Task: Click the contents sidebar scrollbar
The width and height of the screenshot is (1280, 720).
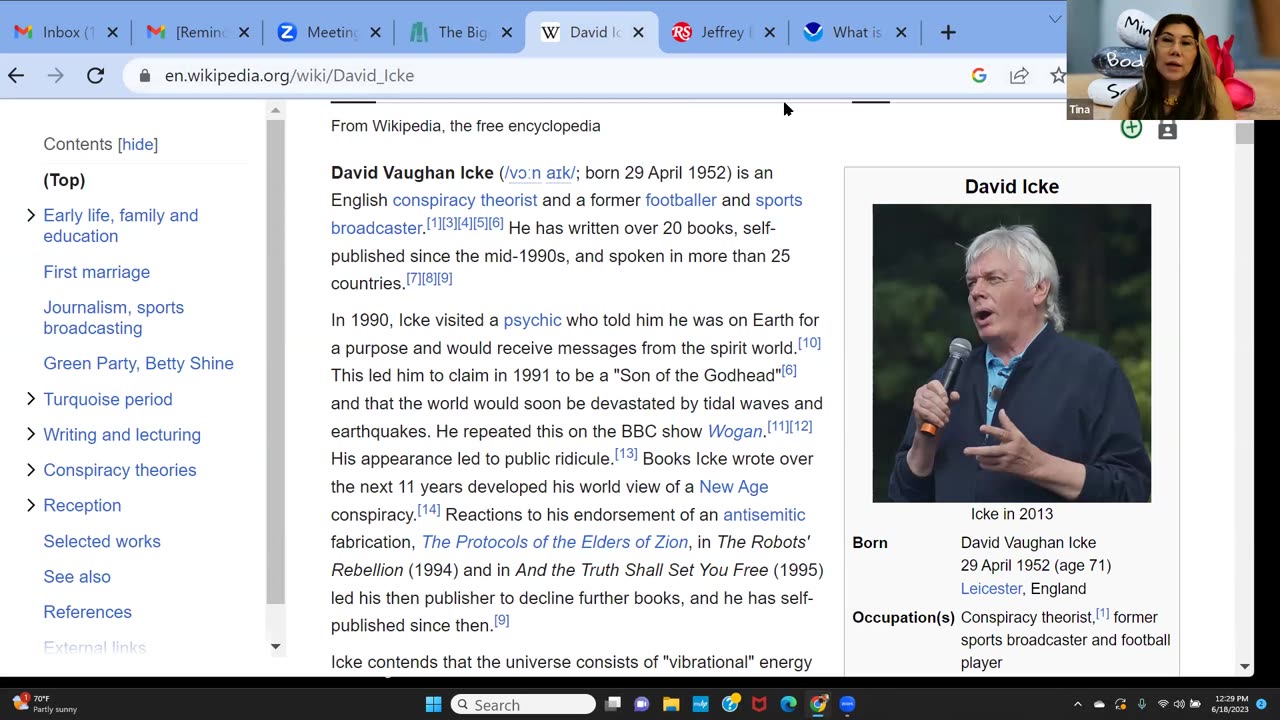Action: [276, 360]
